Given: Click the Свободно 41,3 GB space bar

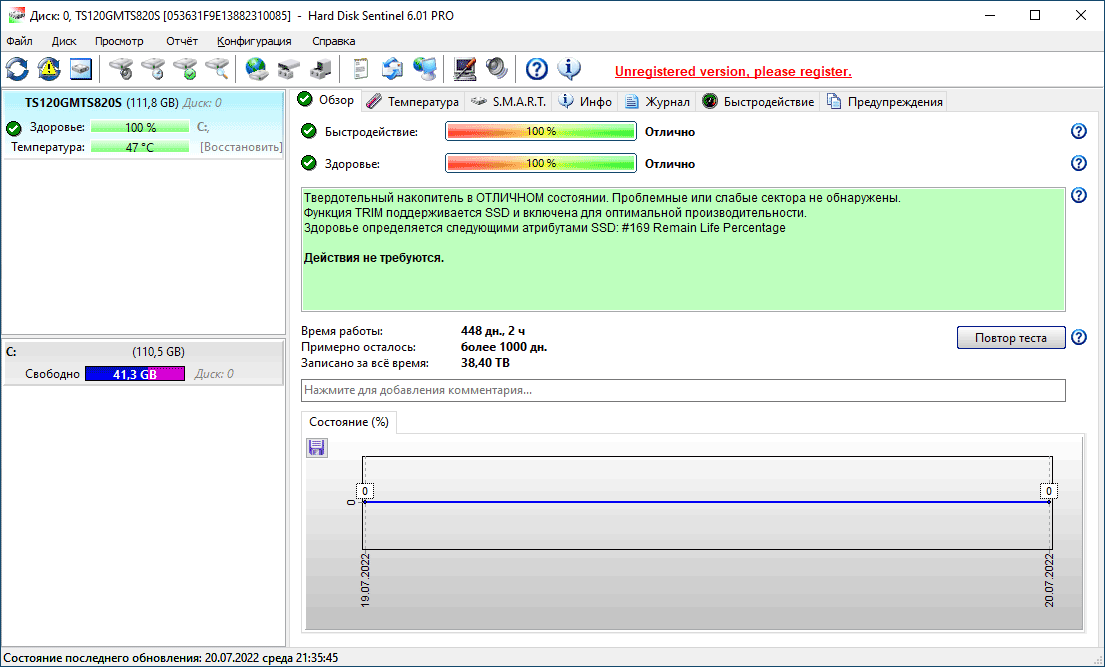Looking at the screenshot, I should 135,374.
